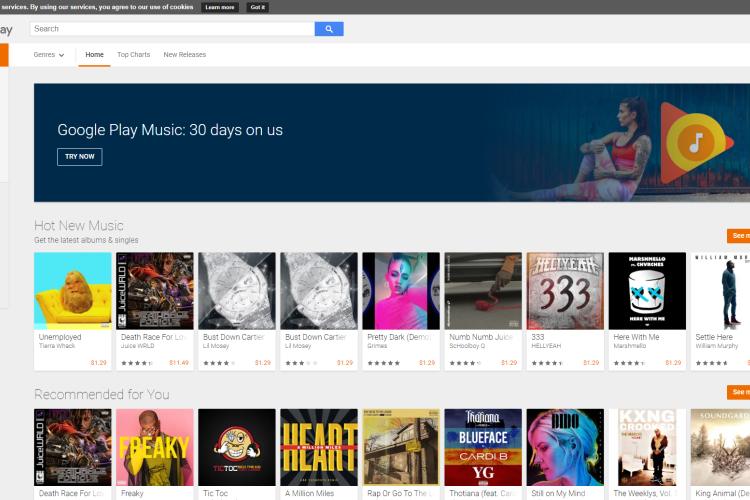
Task: Open the Rap Or Go To The League cover
Action: (401, 447)
